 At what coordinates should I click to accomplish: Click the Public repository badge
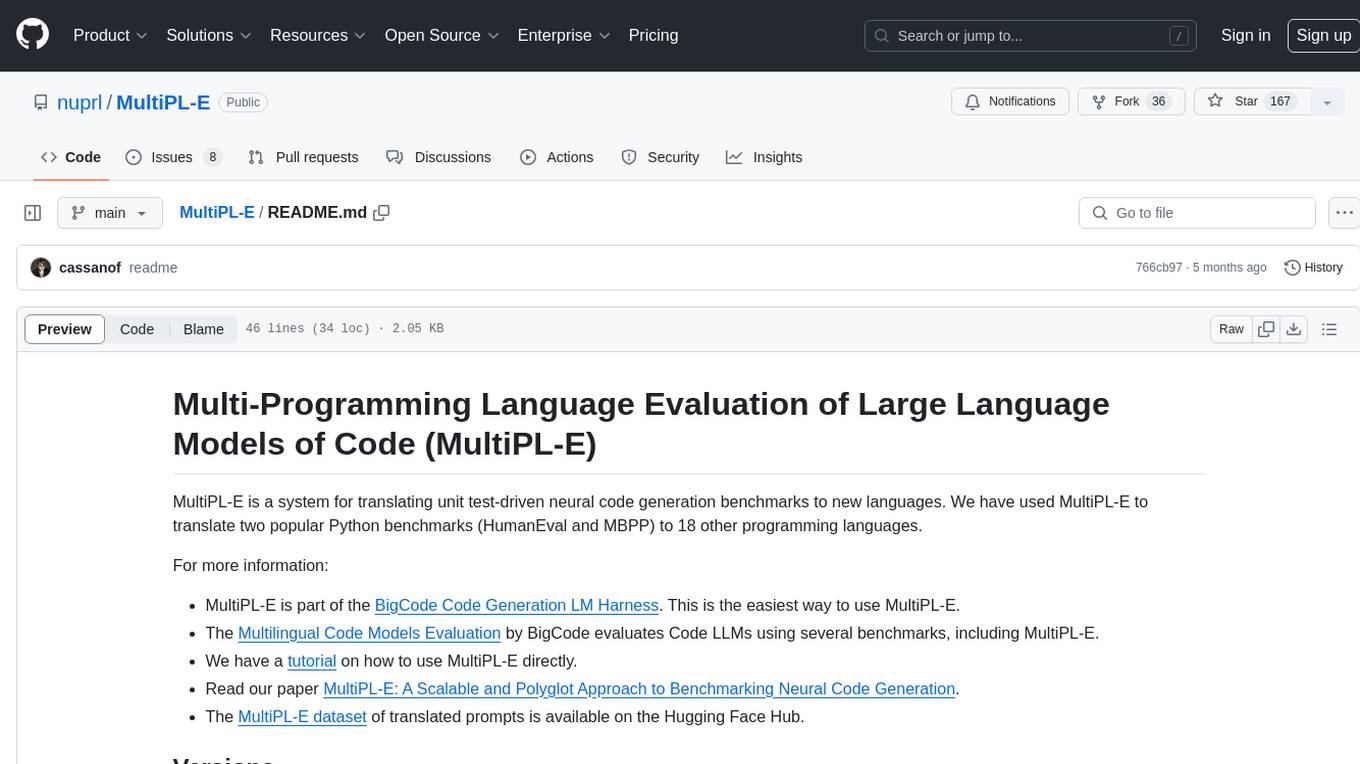tap(243, 102)
